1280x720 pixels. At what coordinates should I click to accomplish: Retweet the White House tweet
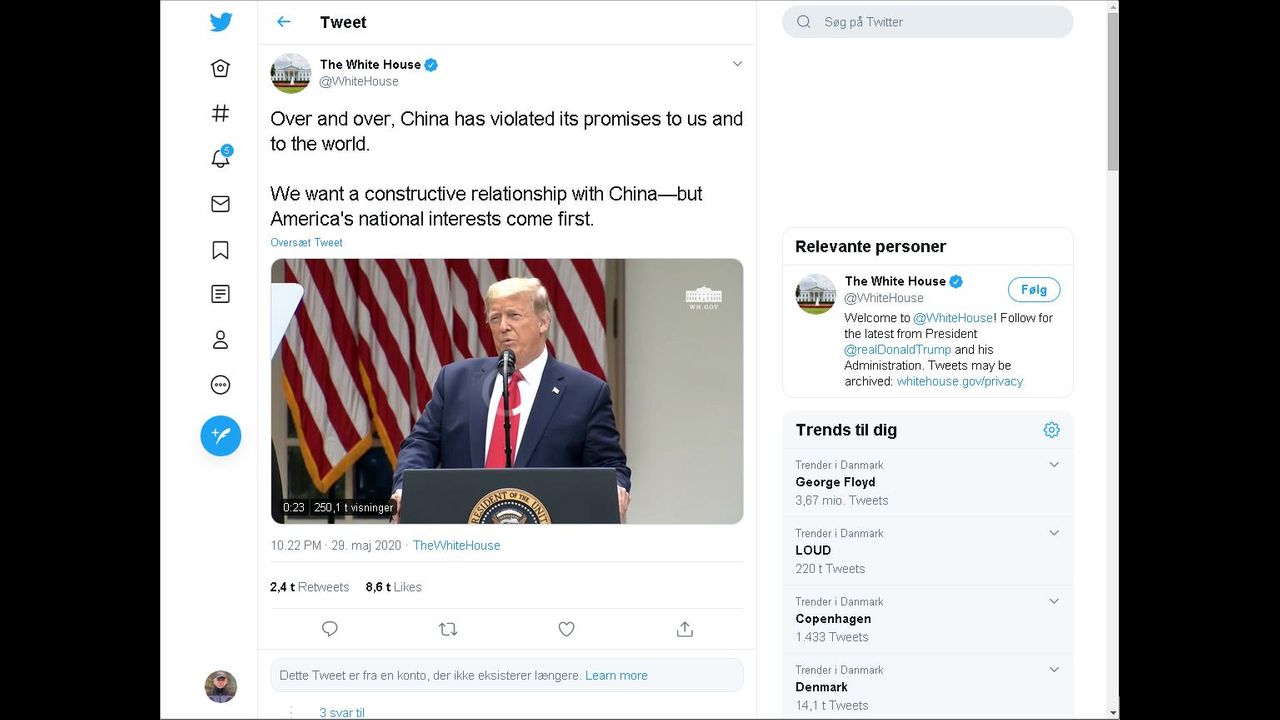click(448, 629)
